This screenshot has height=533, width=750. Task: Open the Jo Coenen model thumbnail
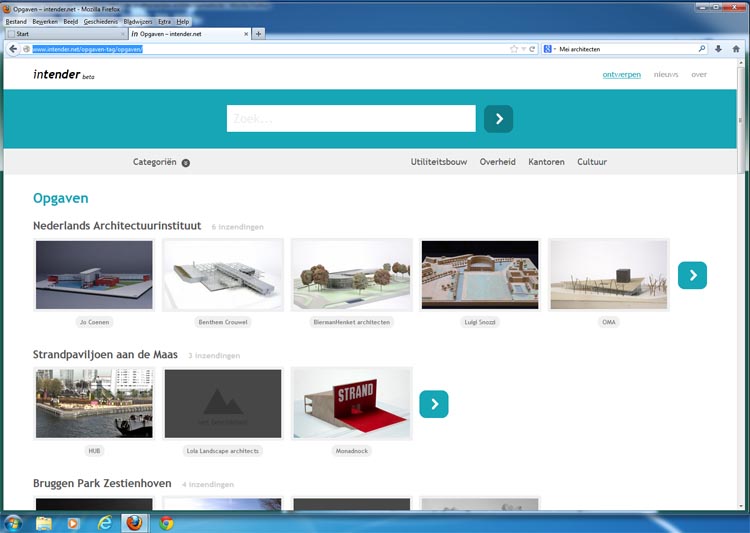[x=94, y=275]
